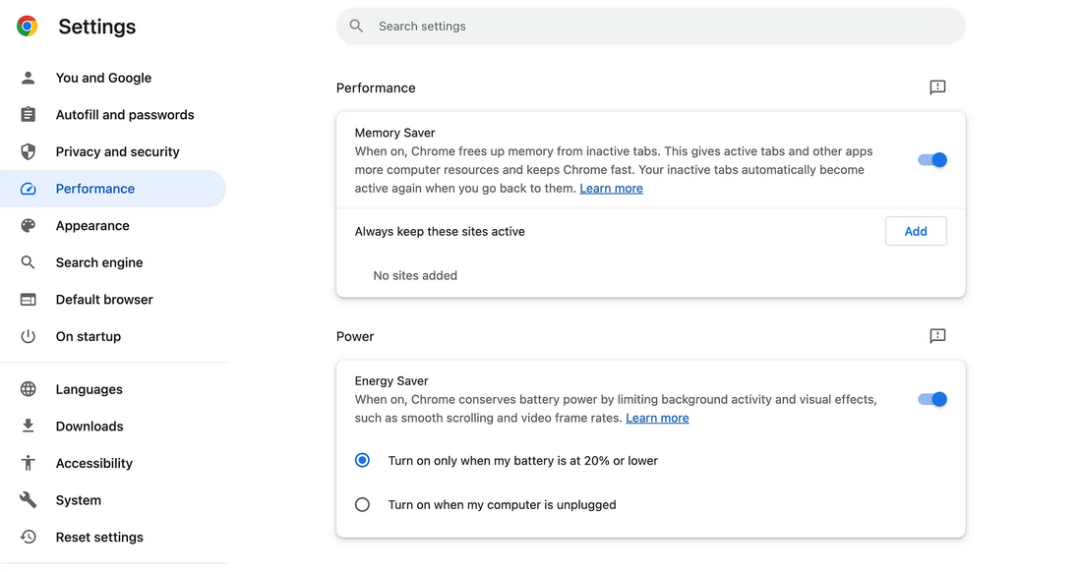The width and height of the screenshot is (1080, 572).
Task: Click the Appearance palette icon
Action: (x=28, y=226)
